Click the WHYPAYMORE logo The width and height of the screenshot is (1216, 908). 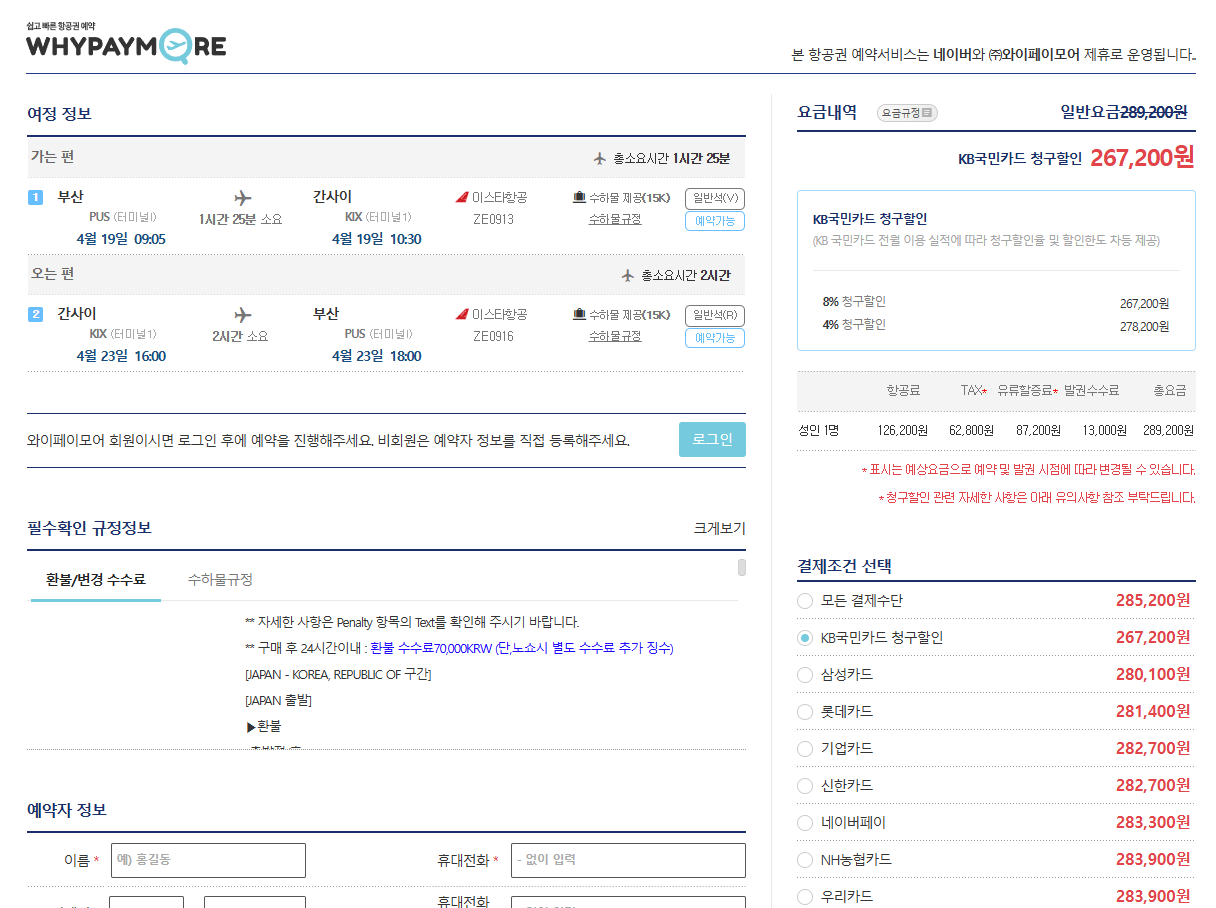(125, 43)
